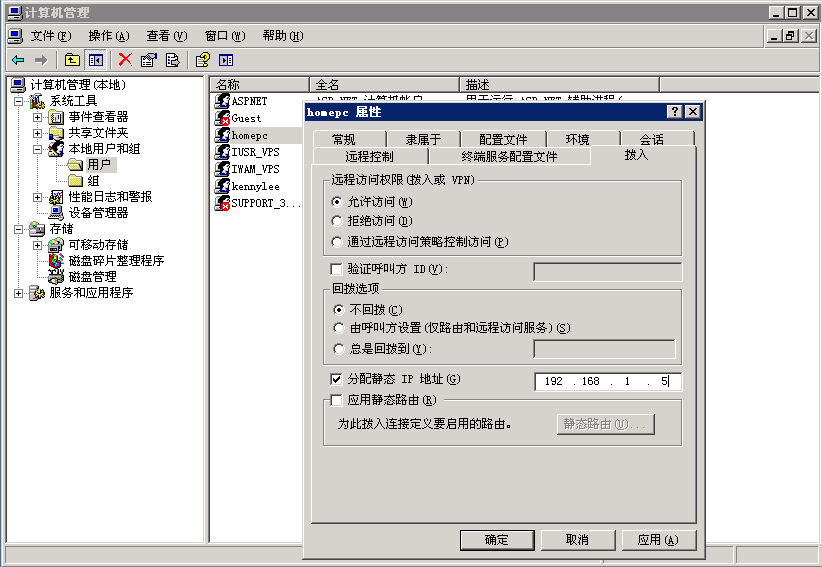The height and width of the screenshot is (567, 822).
Task: Open the 帮助(H) menu
Action: 283,36
